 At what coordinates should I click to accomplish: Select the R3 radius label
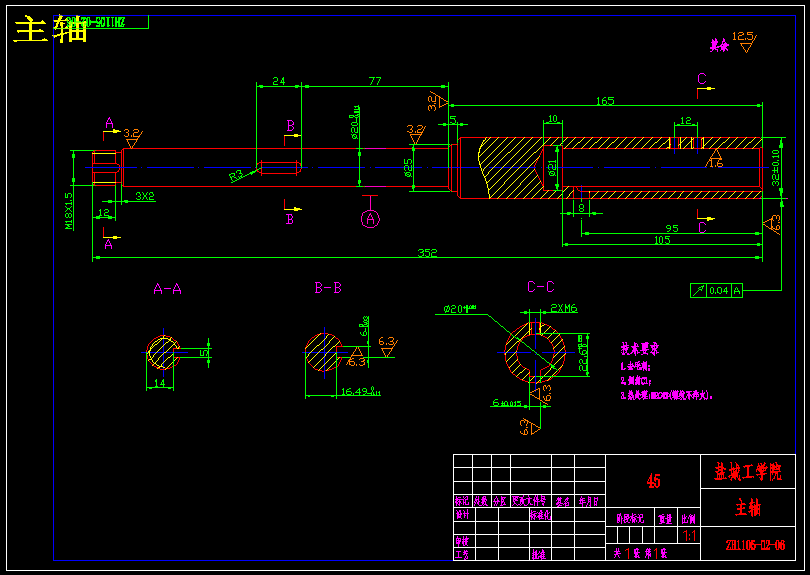coord(236,176)
